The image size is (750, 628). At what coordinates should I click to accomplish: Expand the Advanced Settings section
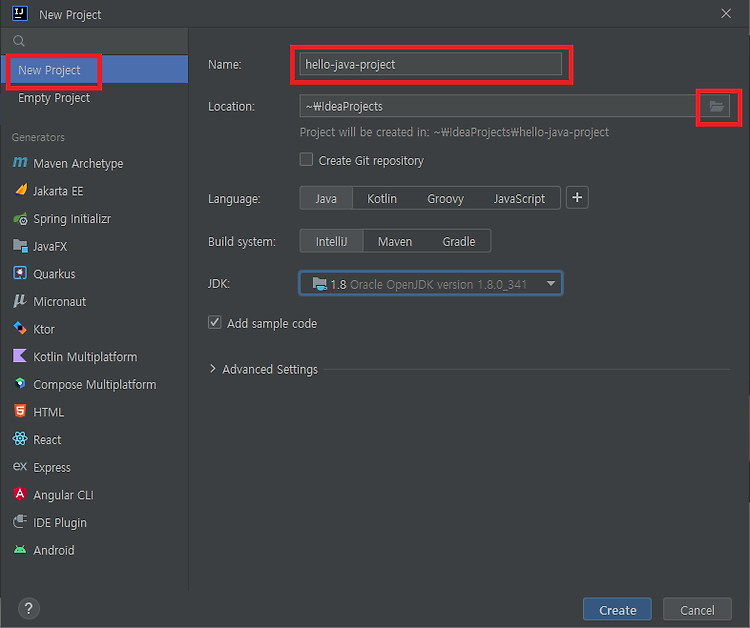pyautogui.click(x=213, y=369)
